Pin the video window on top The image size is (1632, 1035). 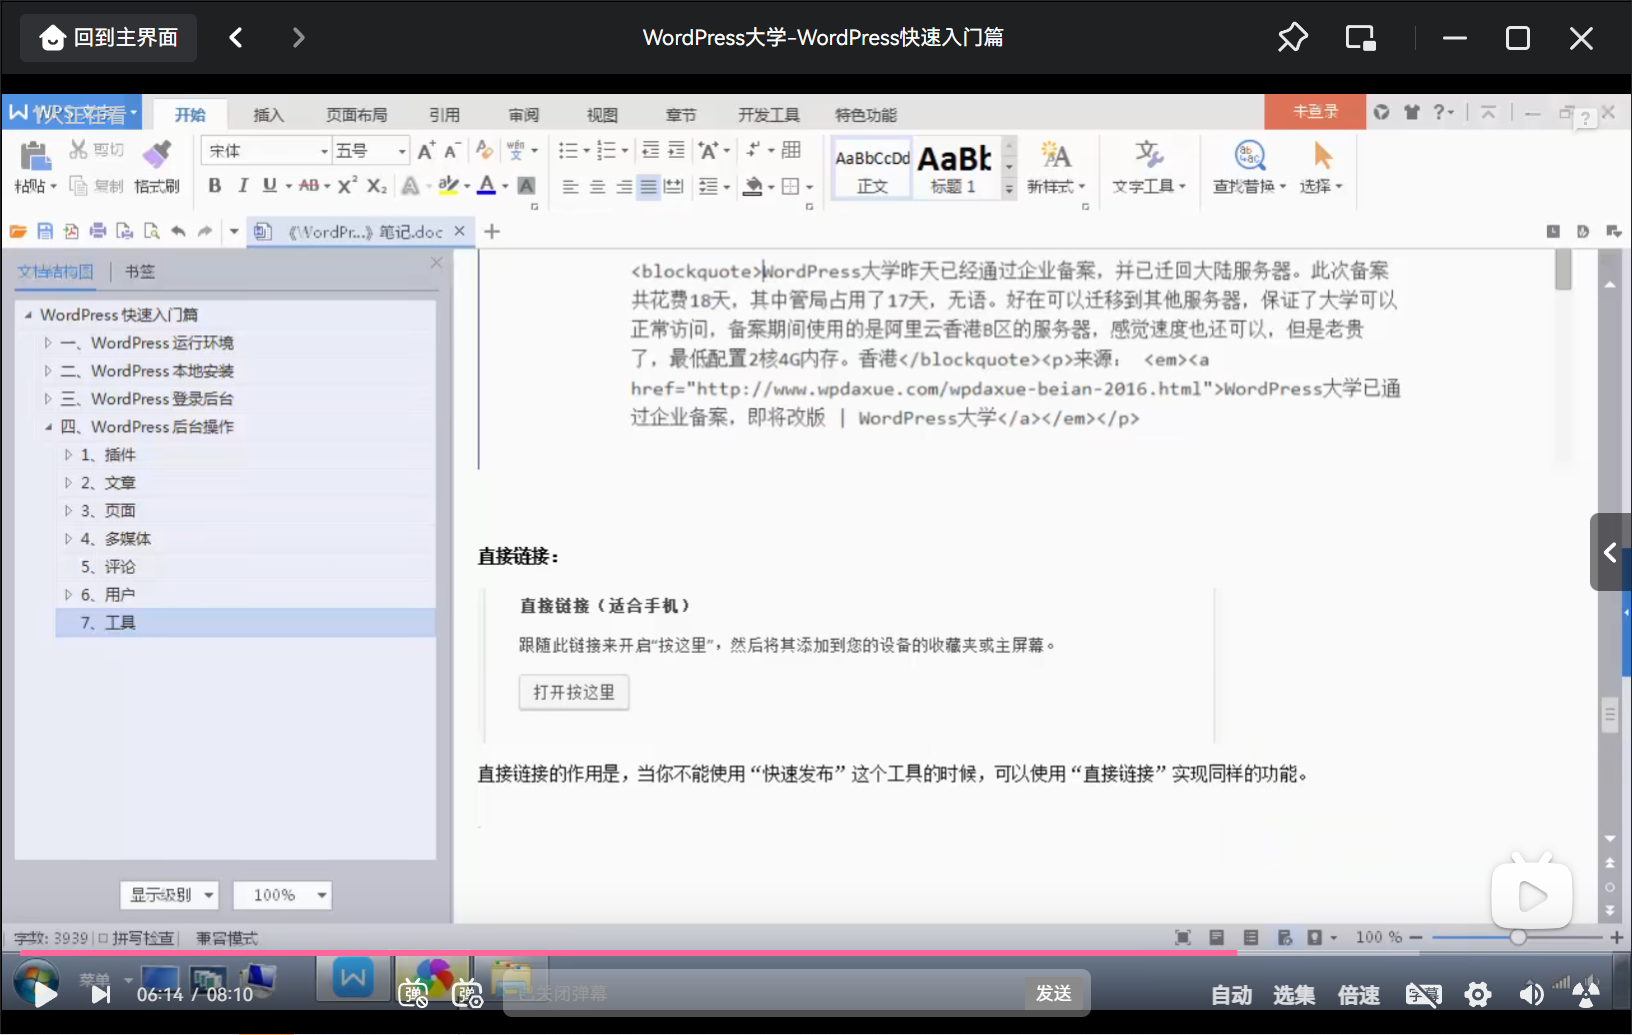point(1292,38)
